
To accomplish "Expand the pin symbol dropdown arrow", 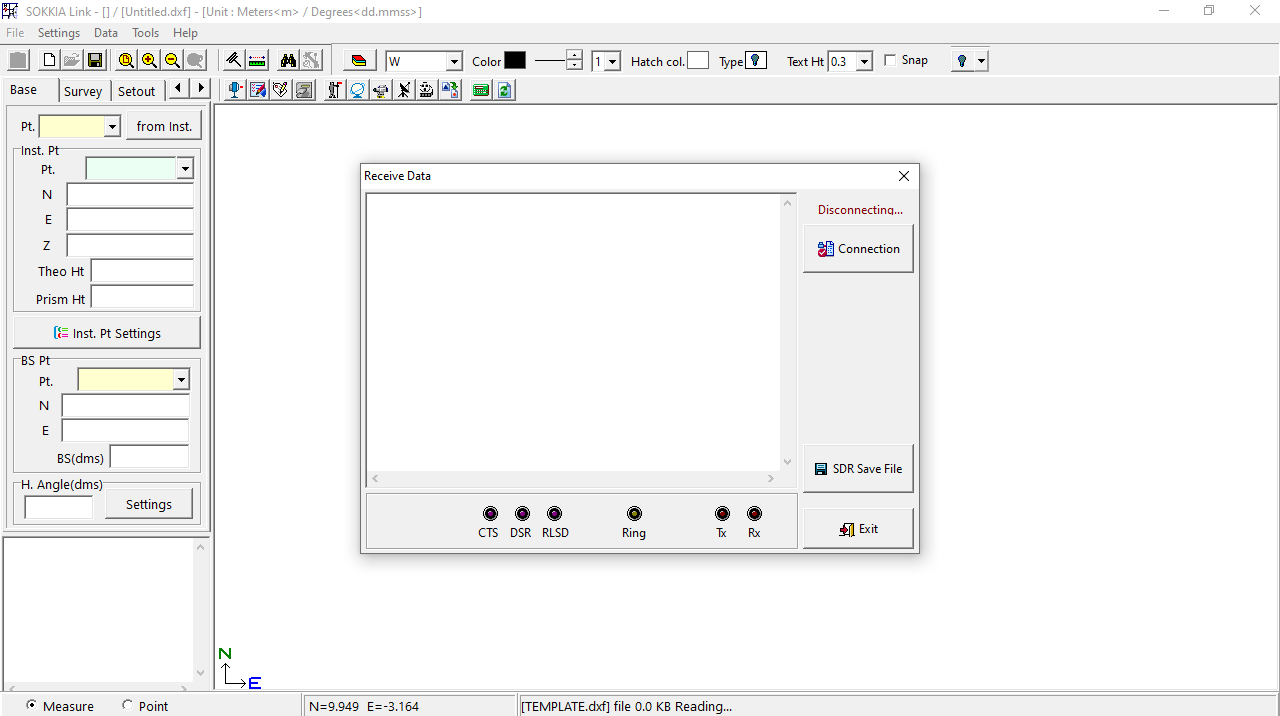I will click(982, 61).
